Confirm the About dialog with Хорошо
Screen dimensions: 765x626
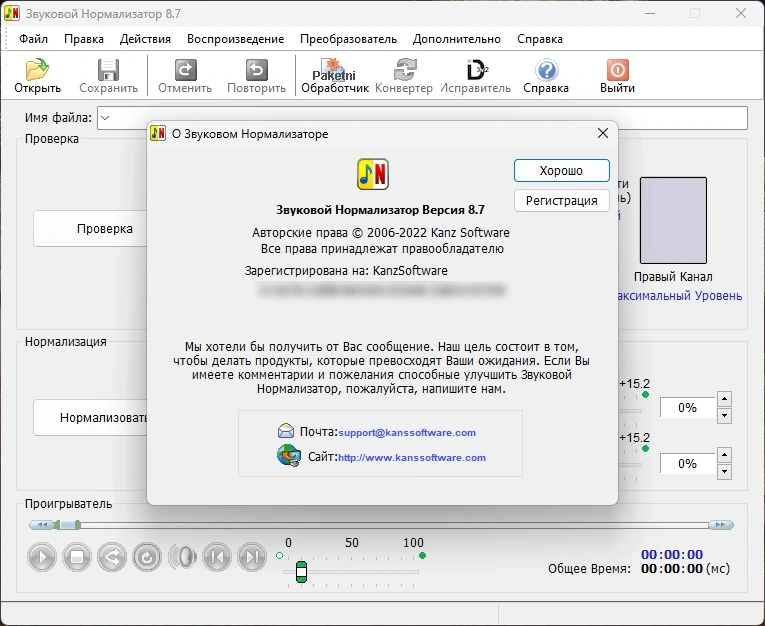(562, 170)
